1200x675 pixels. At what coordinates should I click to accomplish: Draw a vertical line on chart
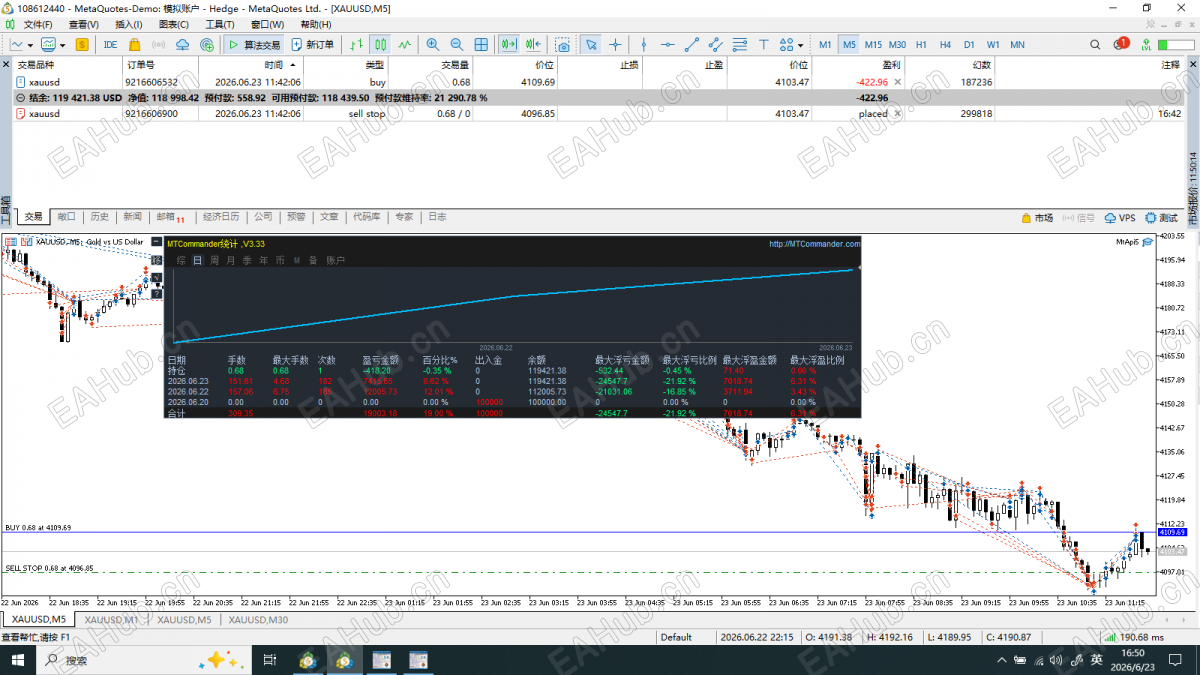coord(643,44)
